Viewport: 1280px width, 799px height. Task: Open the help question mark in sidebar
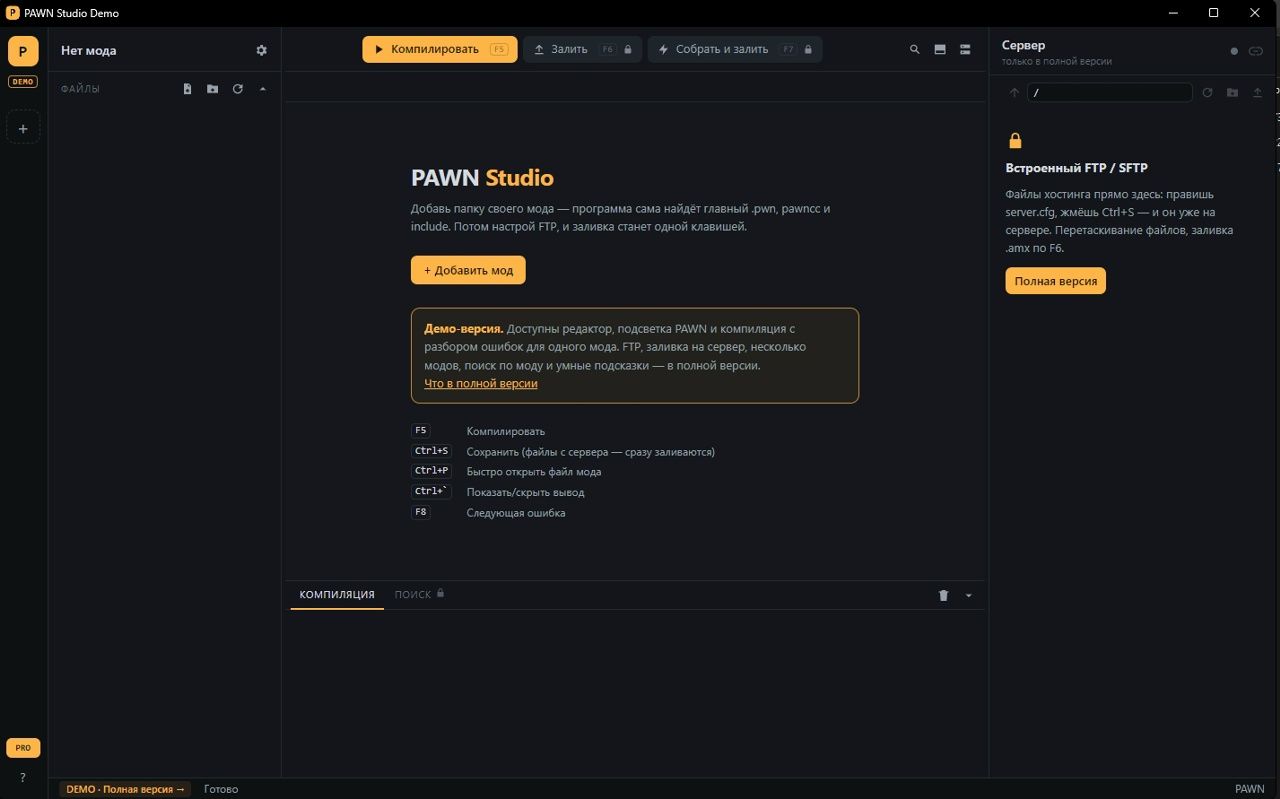[x=23, y=777]
